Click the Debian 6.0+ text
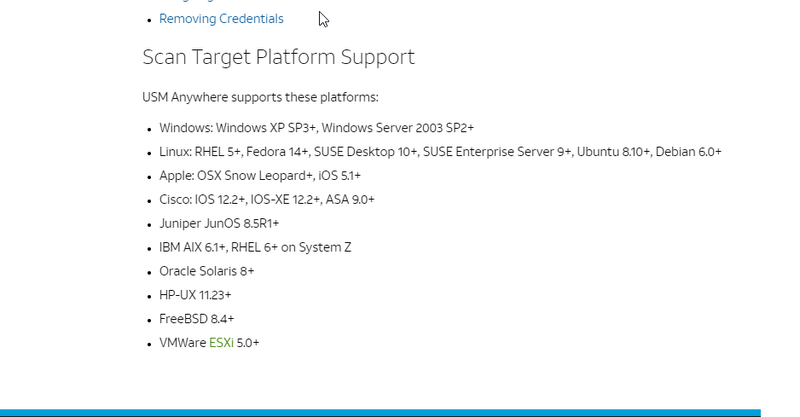The image size is (800, 417). [x=689, y=152]
